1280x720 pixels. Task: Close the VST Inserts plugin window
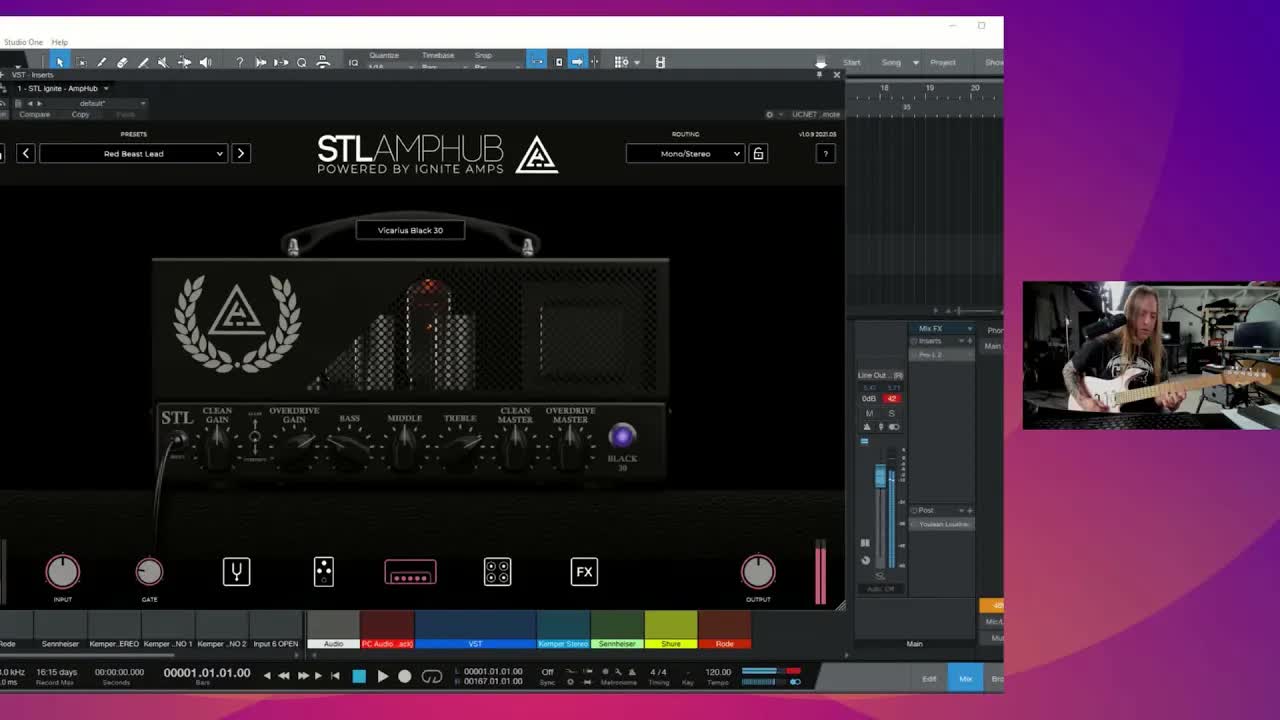tap(837, 75)
